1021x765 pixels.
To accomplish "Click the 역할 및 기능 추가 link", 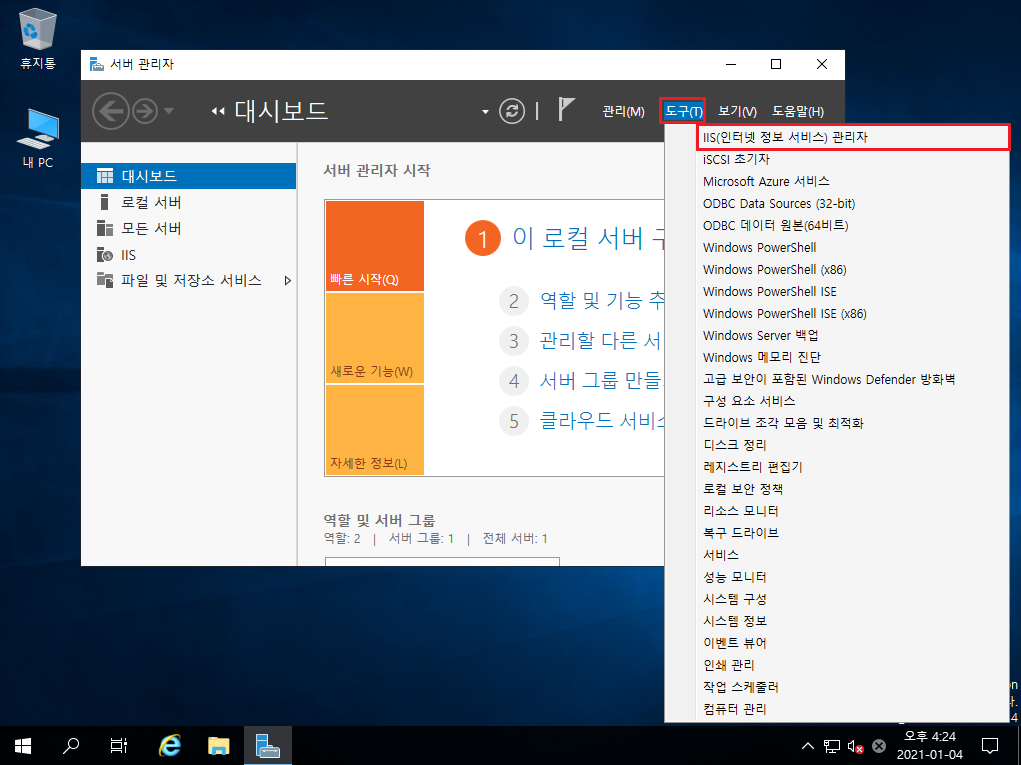I will click(x=602, y=301).
